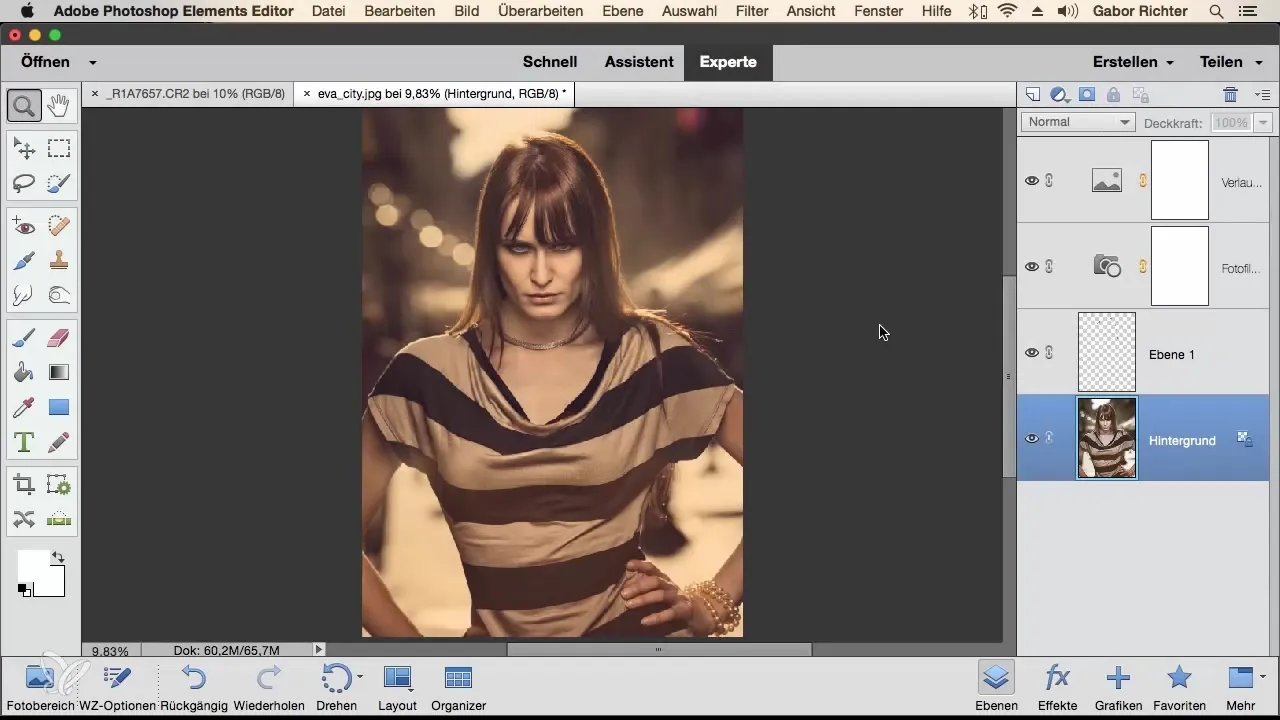Screen dimensions: 1280x720
Task: Toggle mask chain link on Fotofilter layer
Action: (1142, 266)
